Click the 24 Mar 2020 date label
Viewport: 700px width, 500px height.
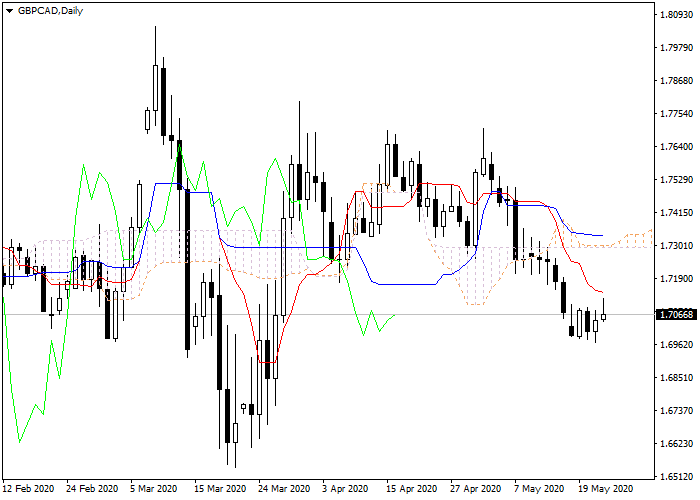284,489
